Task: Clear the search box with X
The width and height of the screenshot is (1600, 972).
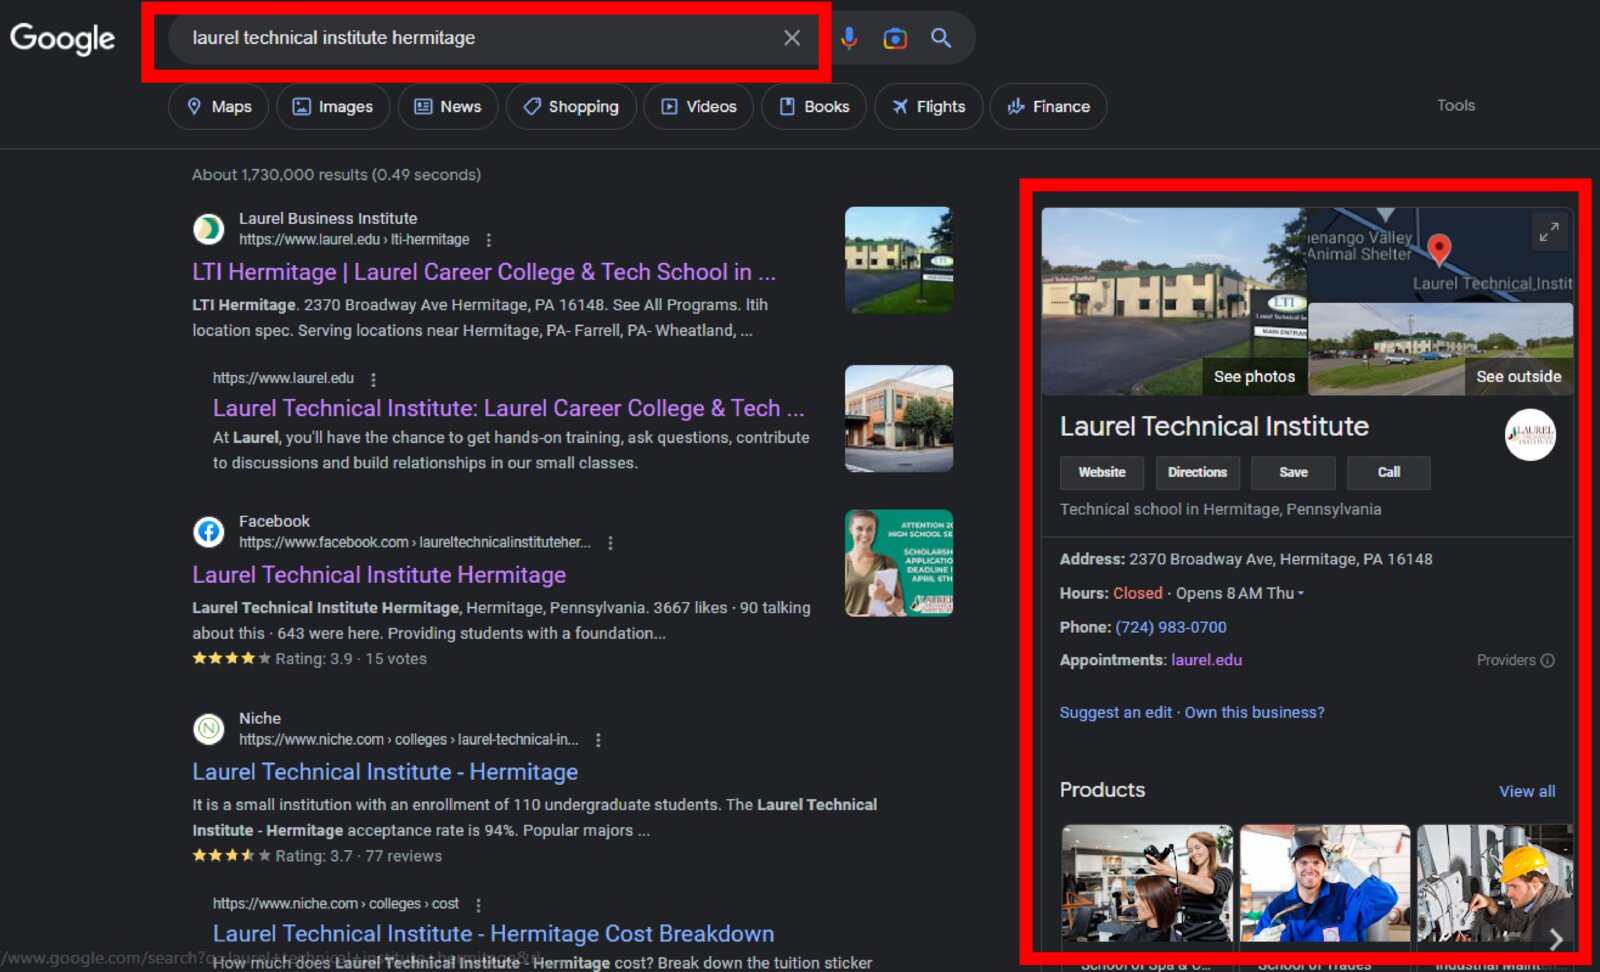Action: pyautogui.click(x=792, y=38)
